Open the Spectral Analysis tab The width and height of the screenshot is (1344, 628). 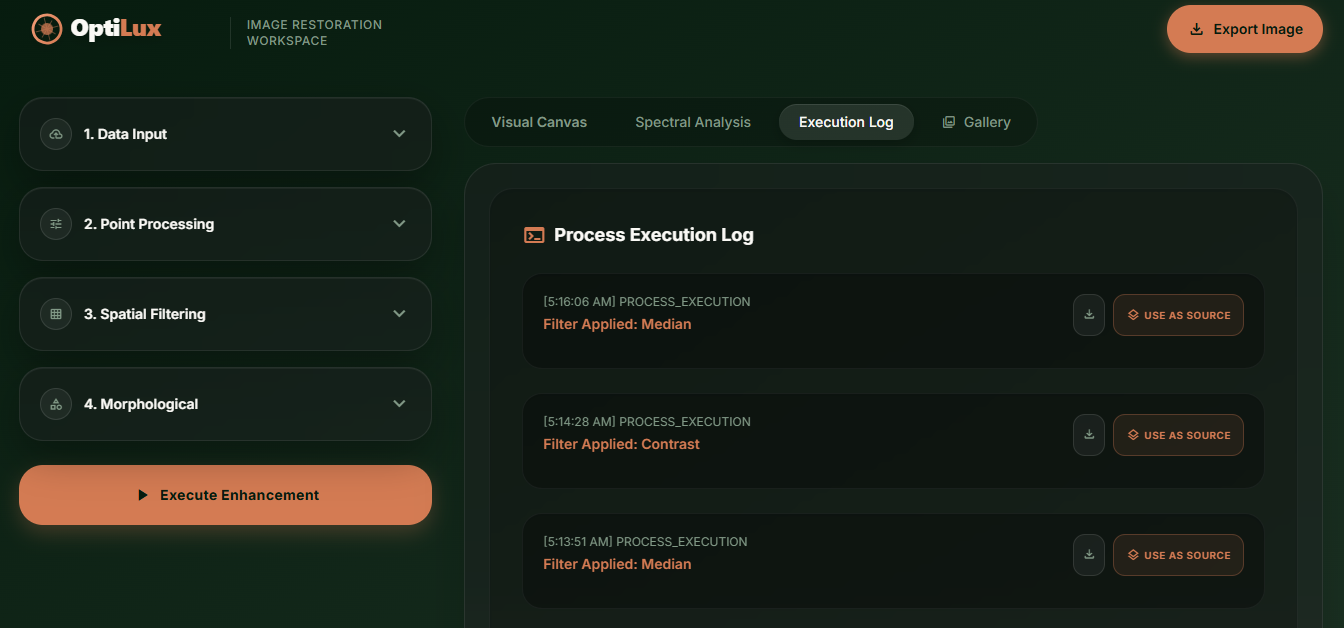pos(693,122)
